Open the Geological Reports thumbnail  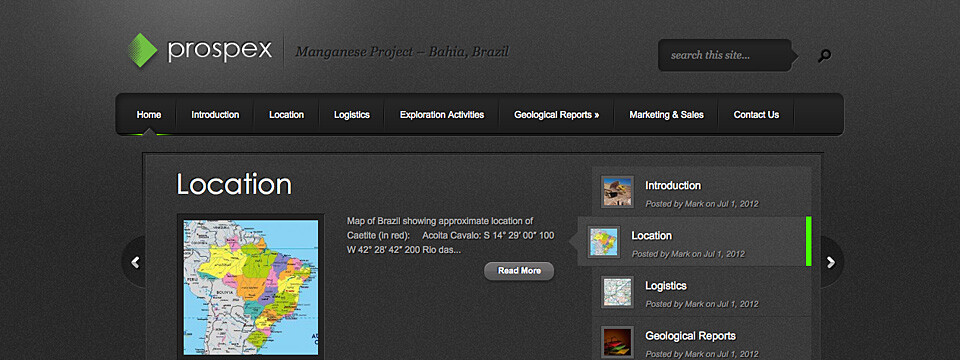(x=617, y=342)
